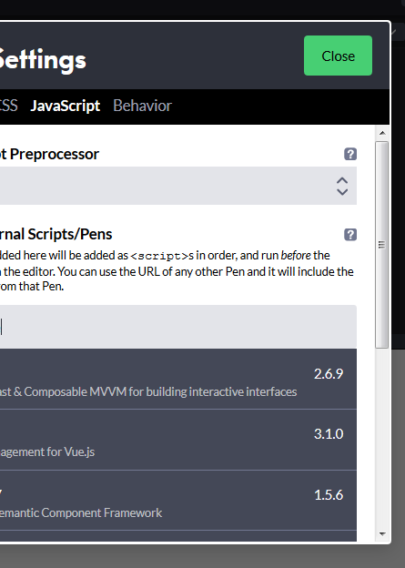
Task: Choose the version 2.6.9 MVVM library result
Action: point(178,379)
